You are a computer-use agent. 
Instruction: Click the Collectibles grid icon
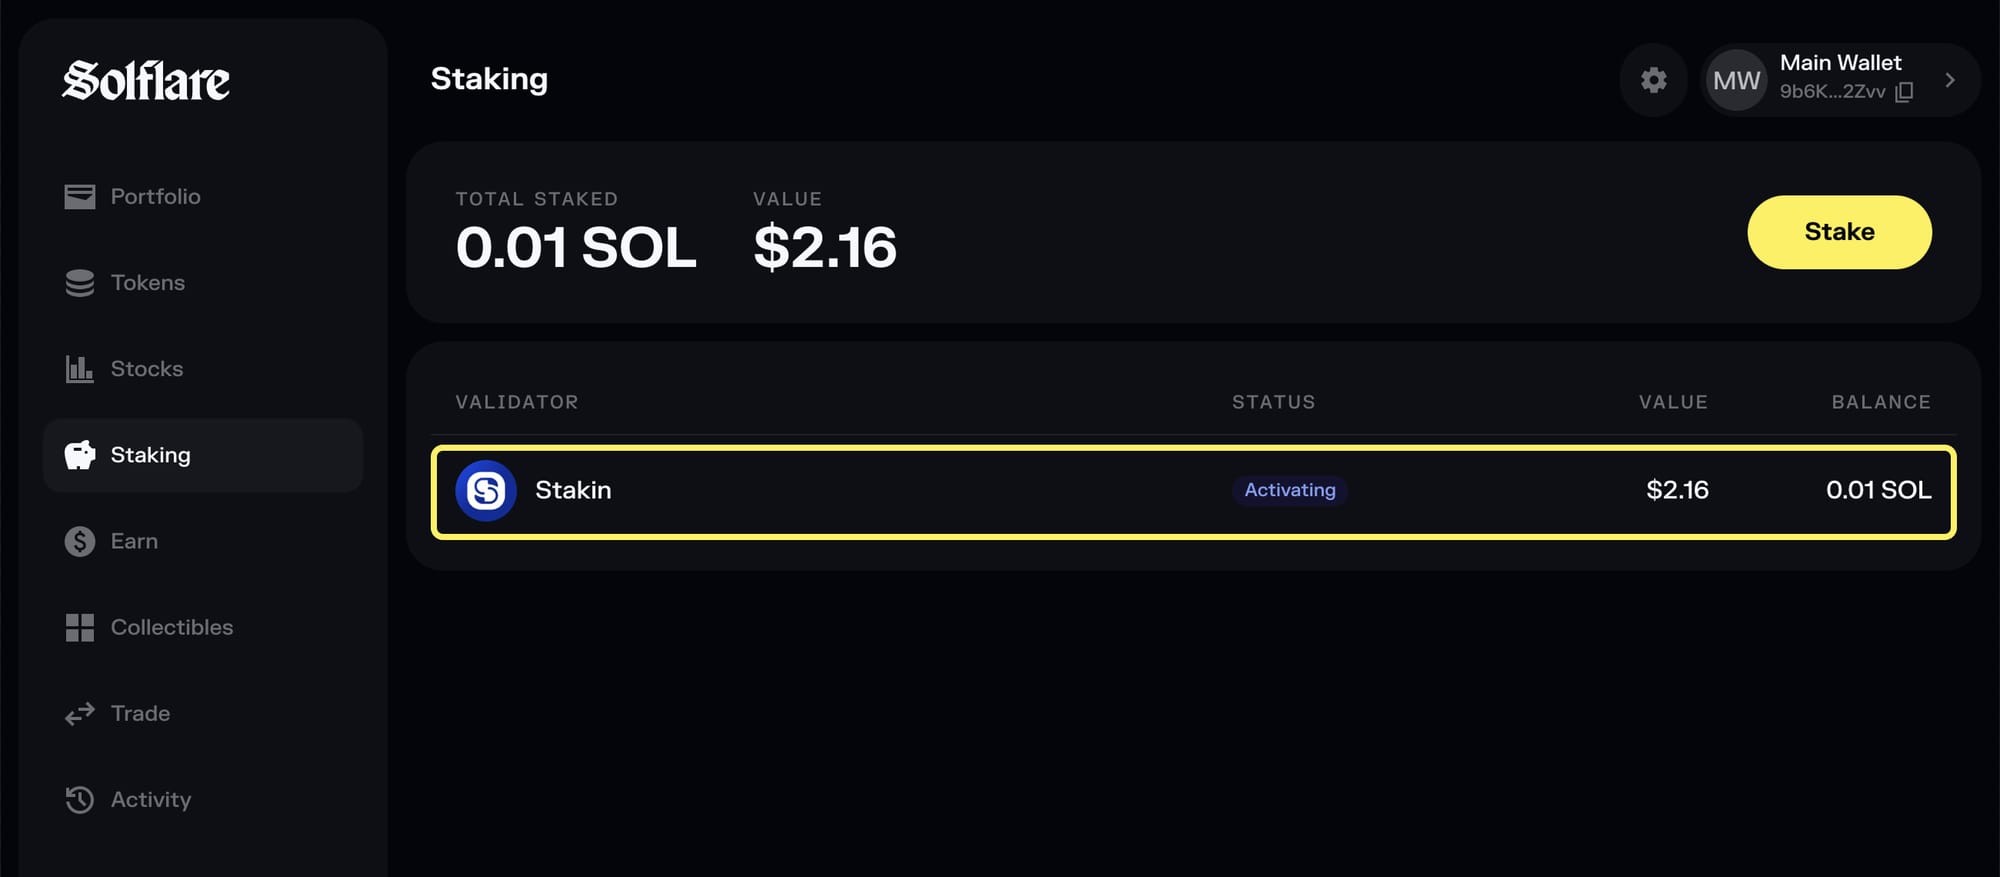pyautogui.click(x=80, y=627)
